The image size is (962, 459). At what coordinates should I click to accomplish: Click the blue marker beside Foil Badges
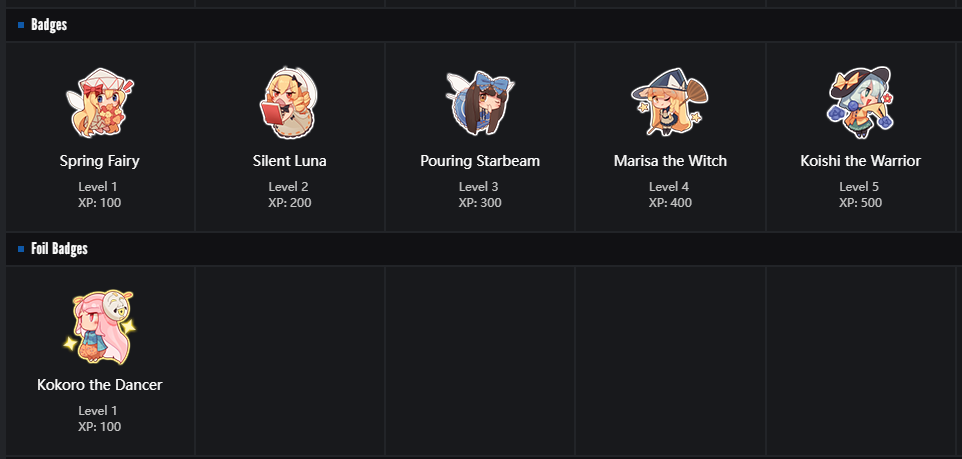click(x=21, y=249)
